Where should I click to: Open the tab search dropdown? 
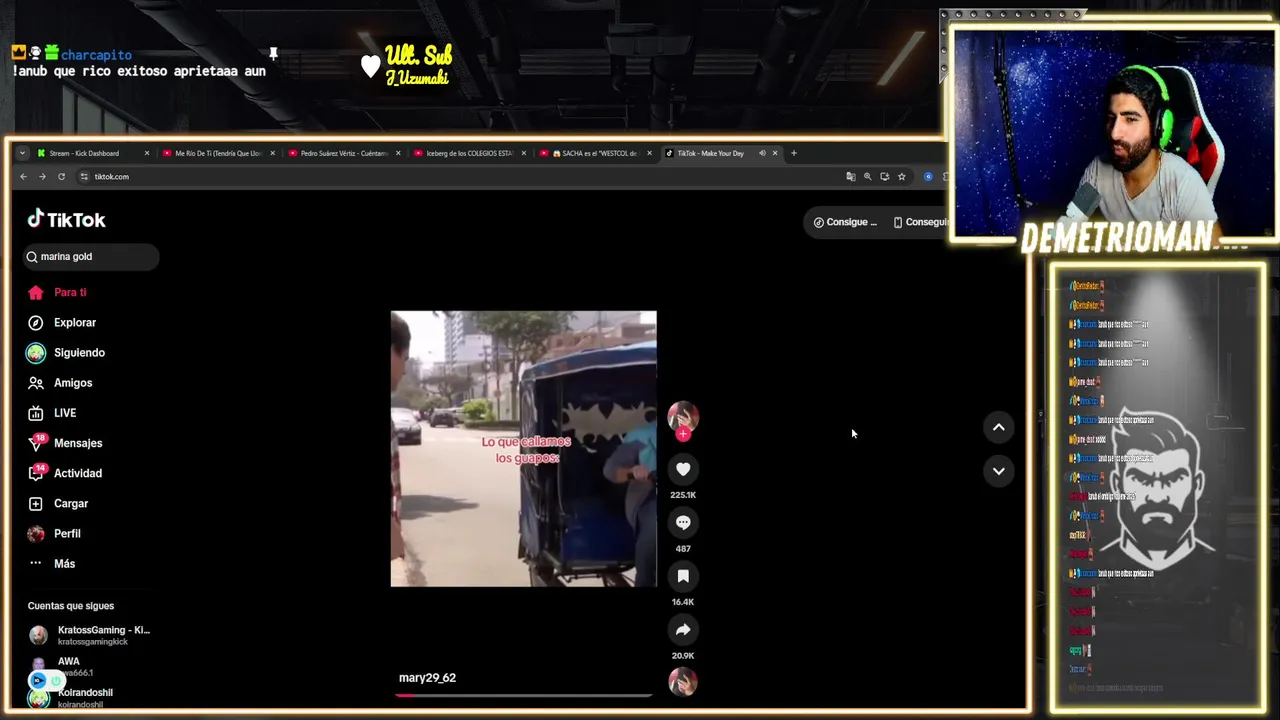[x=22, y=153]
